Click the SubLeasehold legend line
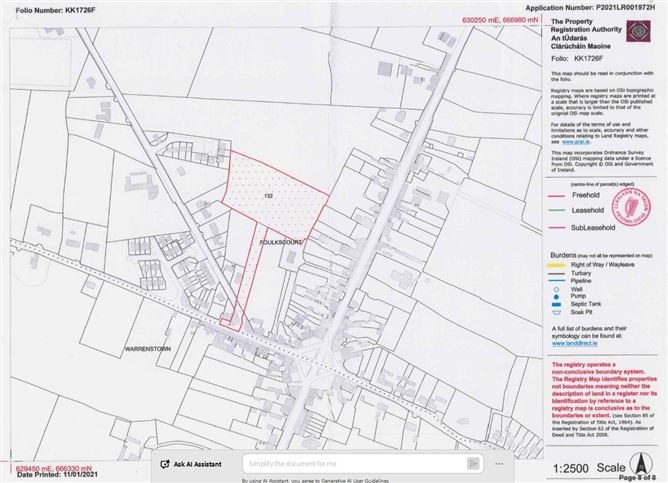Image resolution: width=668 pixels, height=483 pixels. (556, 228)
